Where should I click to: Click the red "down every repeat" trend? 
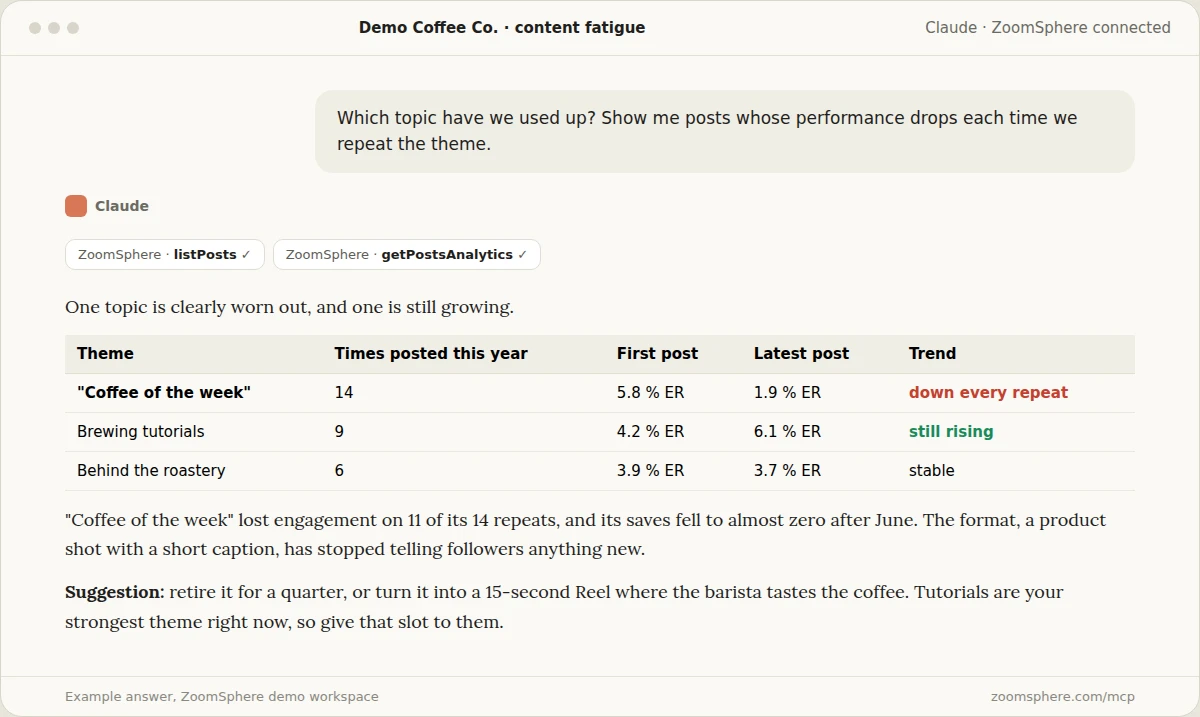[988, 393]
